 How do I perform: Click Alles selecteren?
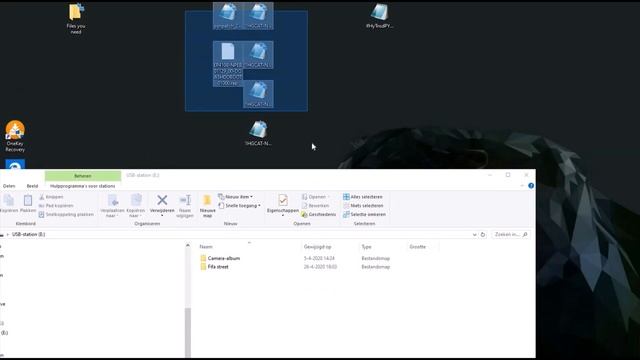[363, 197]
